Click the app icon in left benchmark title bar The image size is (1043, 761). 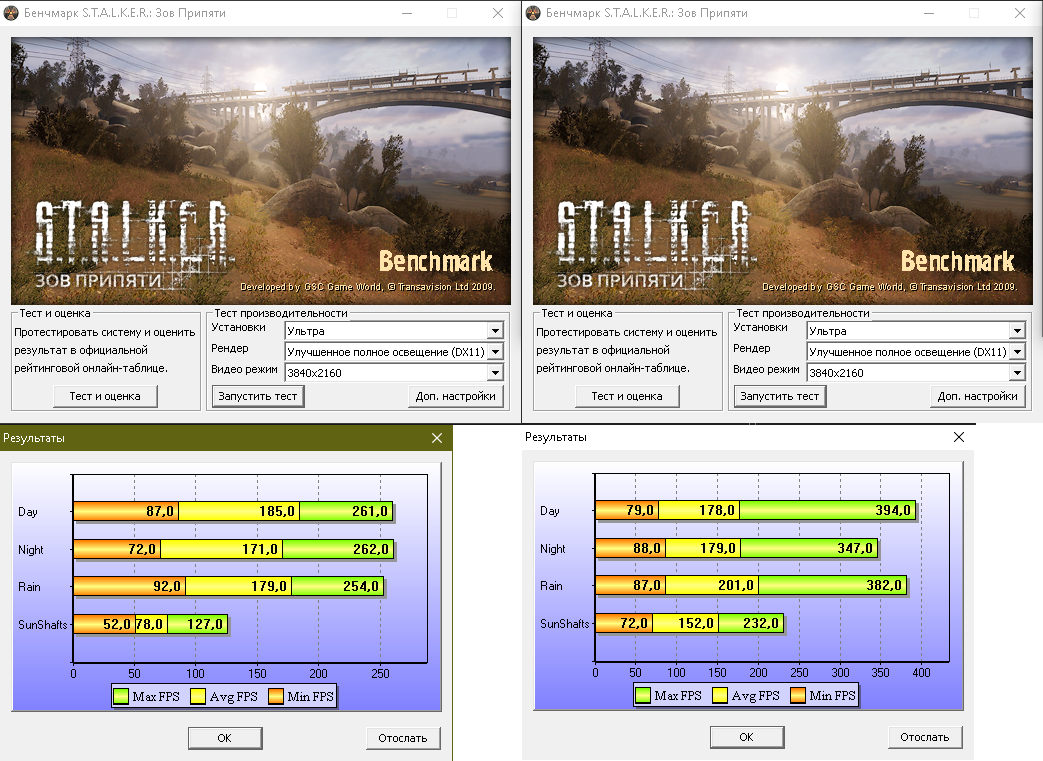tap(11, 13)
